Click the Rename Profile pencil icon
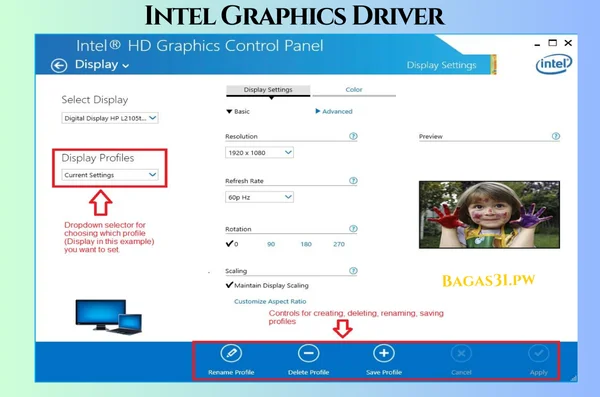 tap(231, 353)
